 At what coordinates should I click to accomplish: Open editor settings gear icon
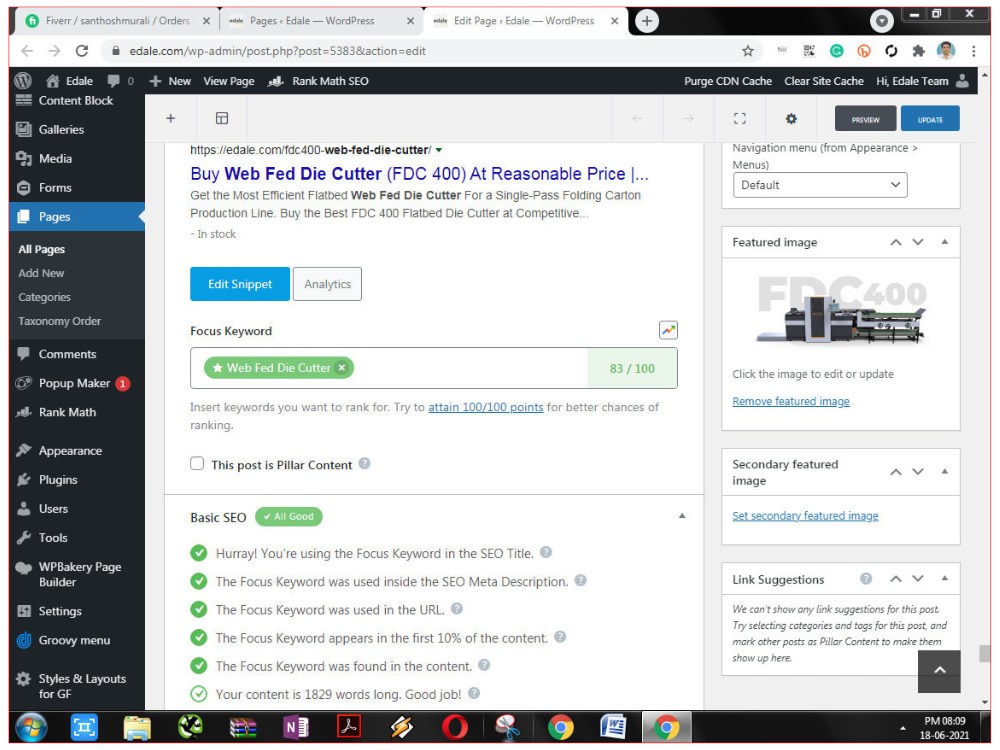pyautogui.click(x=791, y=119)
